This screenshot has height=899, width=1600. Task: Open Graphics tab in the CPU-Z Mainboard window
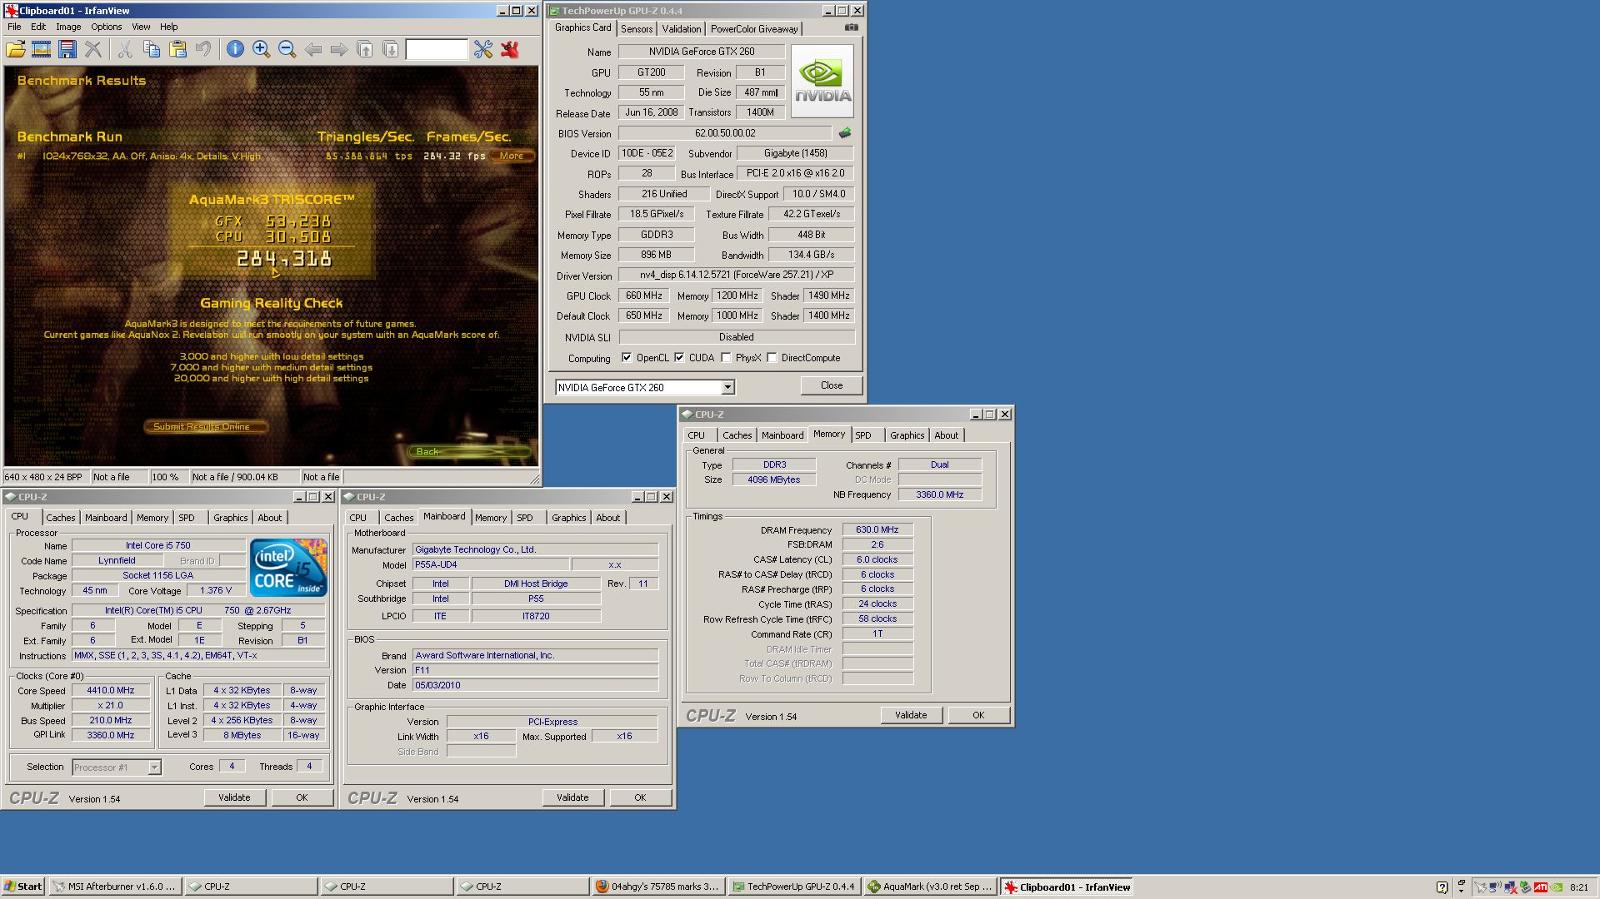tap(569, 518)
